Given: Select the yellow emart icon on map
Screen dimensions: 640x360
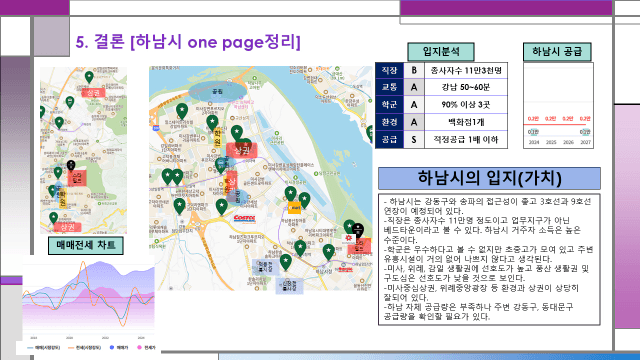Looking at the screenshot, I should 294,208.
